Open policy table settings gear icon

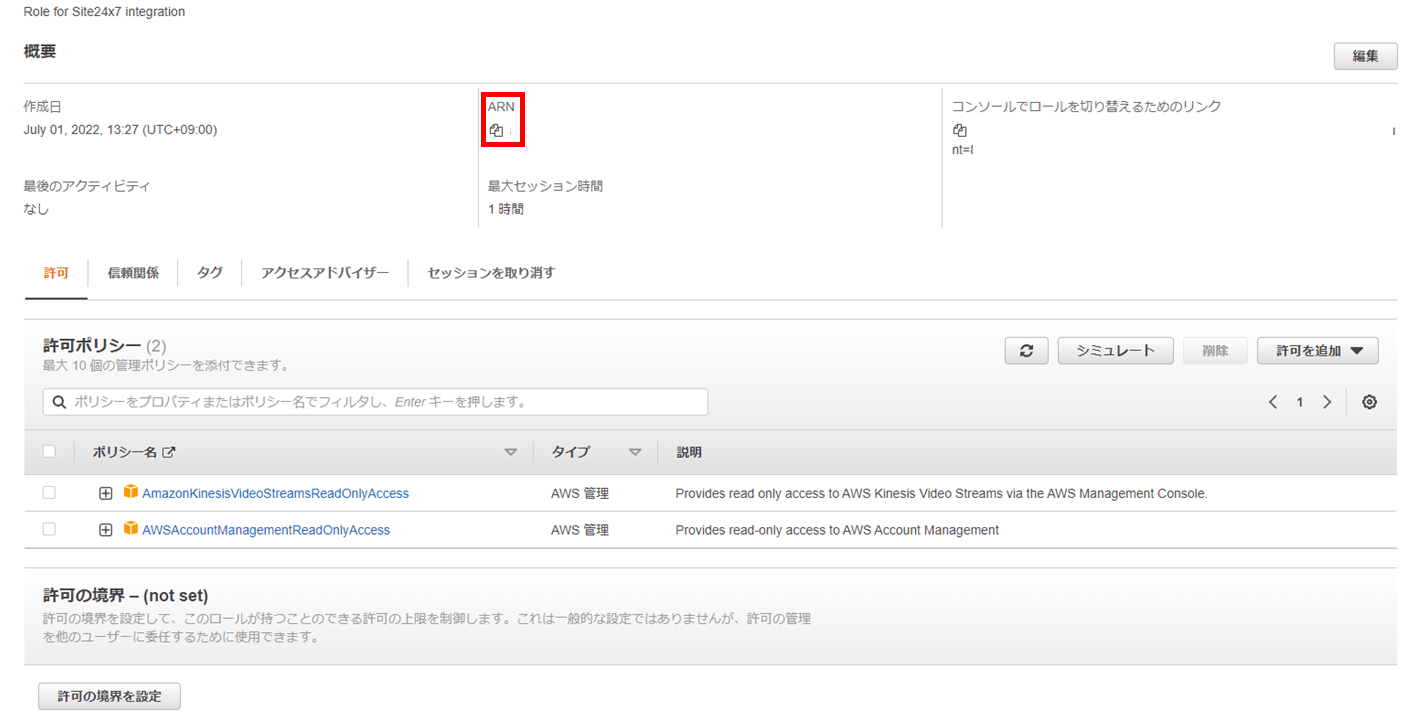pyautogui.click(x=1369, y=402)
